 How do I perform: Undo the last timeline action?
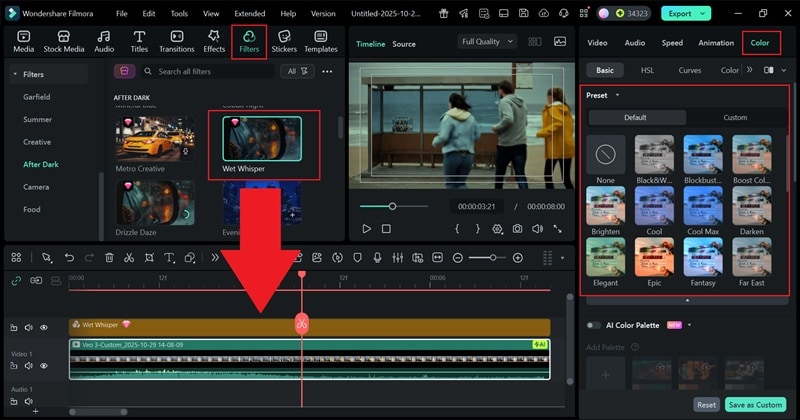point(69,258)
